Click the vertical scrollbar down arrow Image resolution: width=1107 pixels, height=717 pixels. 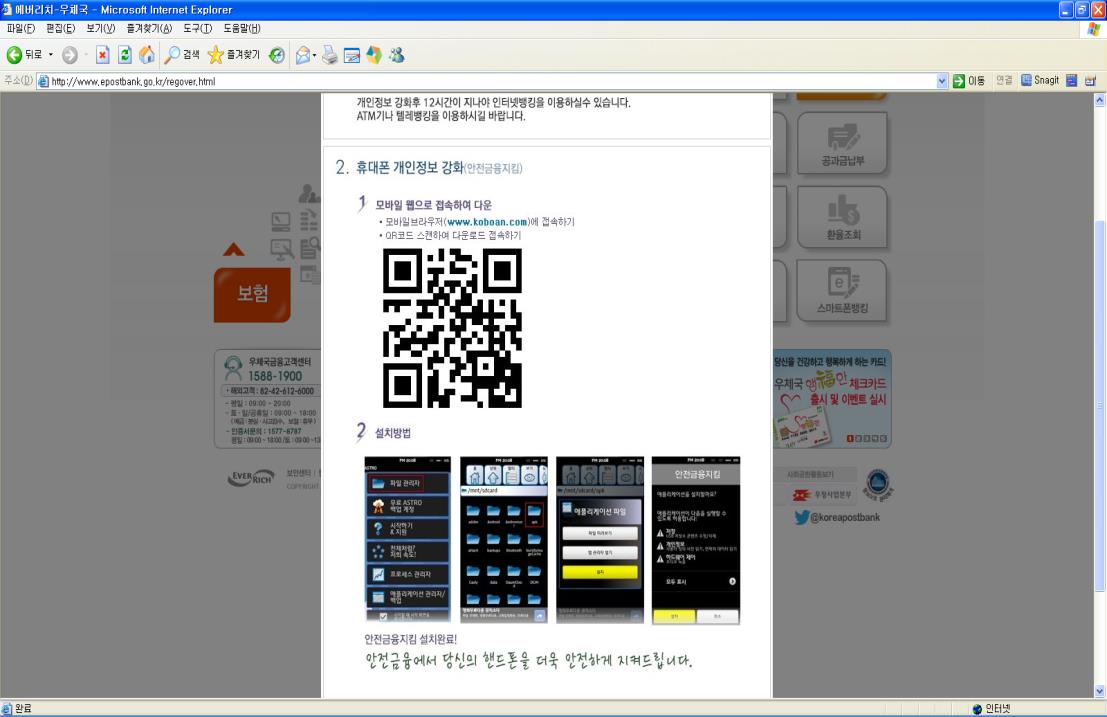tap(1099, 692)
